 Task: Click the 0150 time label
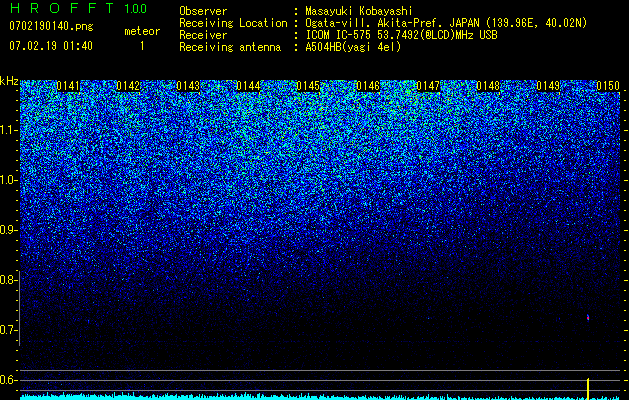click(608, 86)
